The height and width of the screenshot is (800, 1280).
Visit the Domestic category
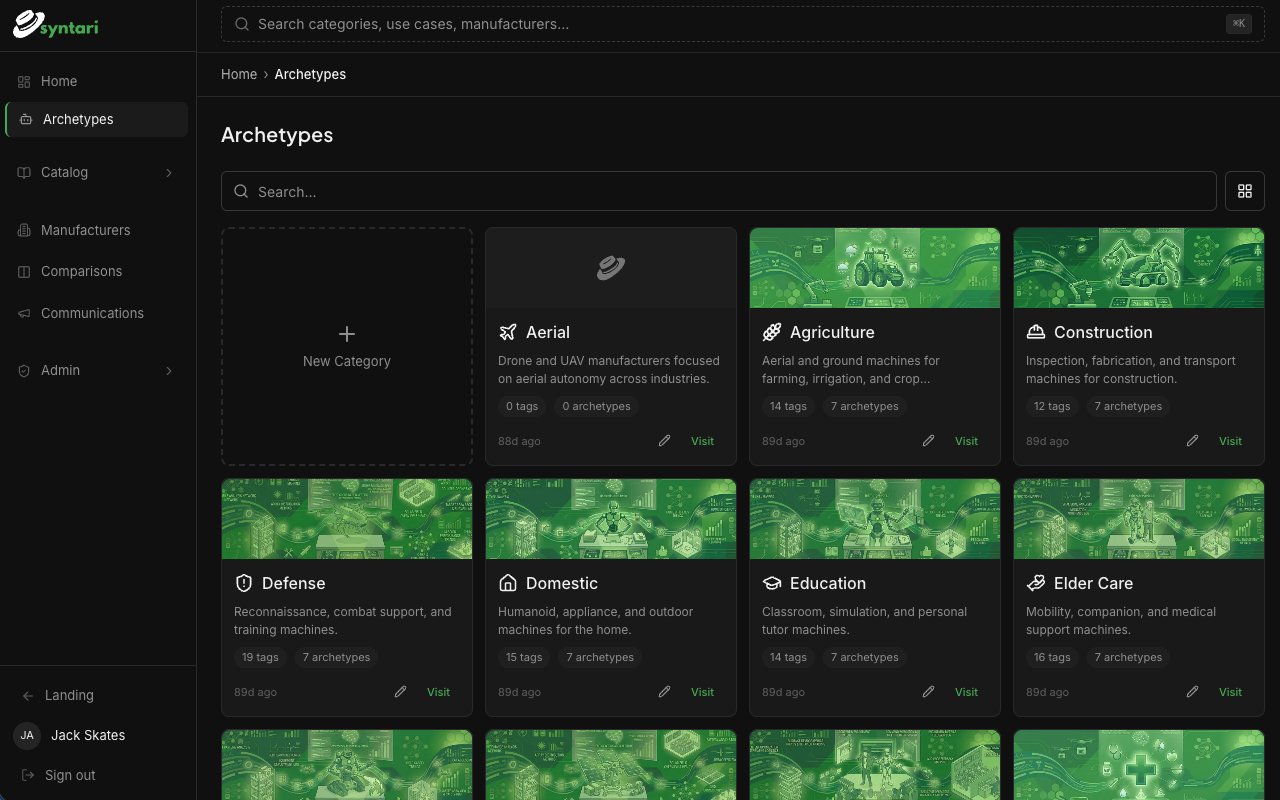click(x=702, y=692)
